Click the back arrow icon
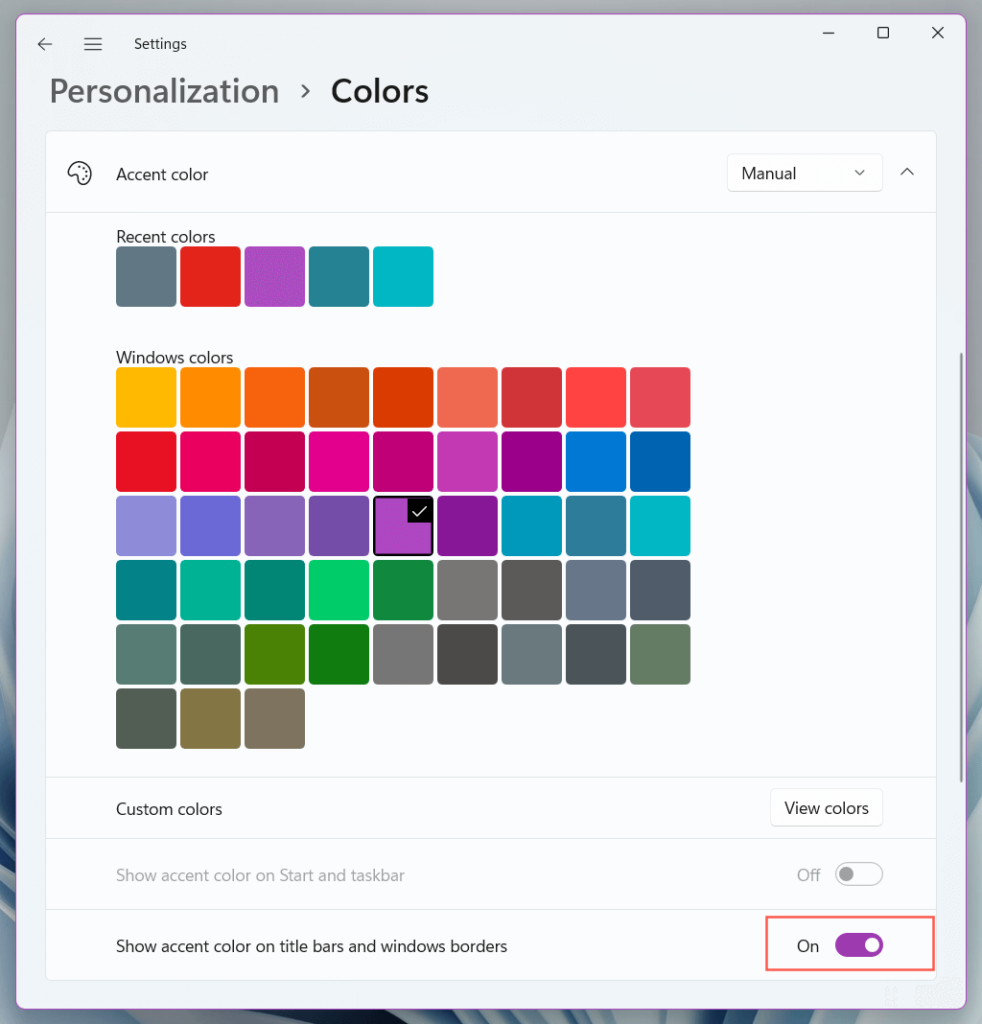The height and width of the screenshot is (1024, 982). [x=45, y=44]
